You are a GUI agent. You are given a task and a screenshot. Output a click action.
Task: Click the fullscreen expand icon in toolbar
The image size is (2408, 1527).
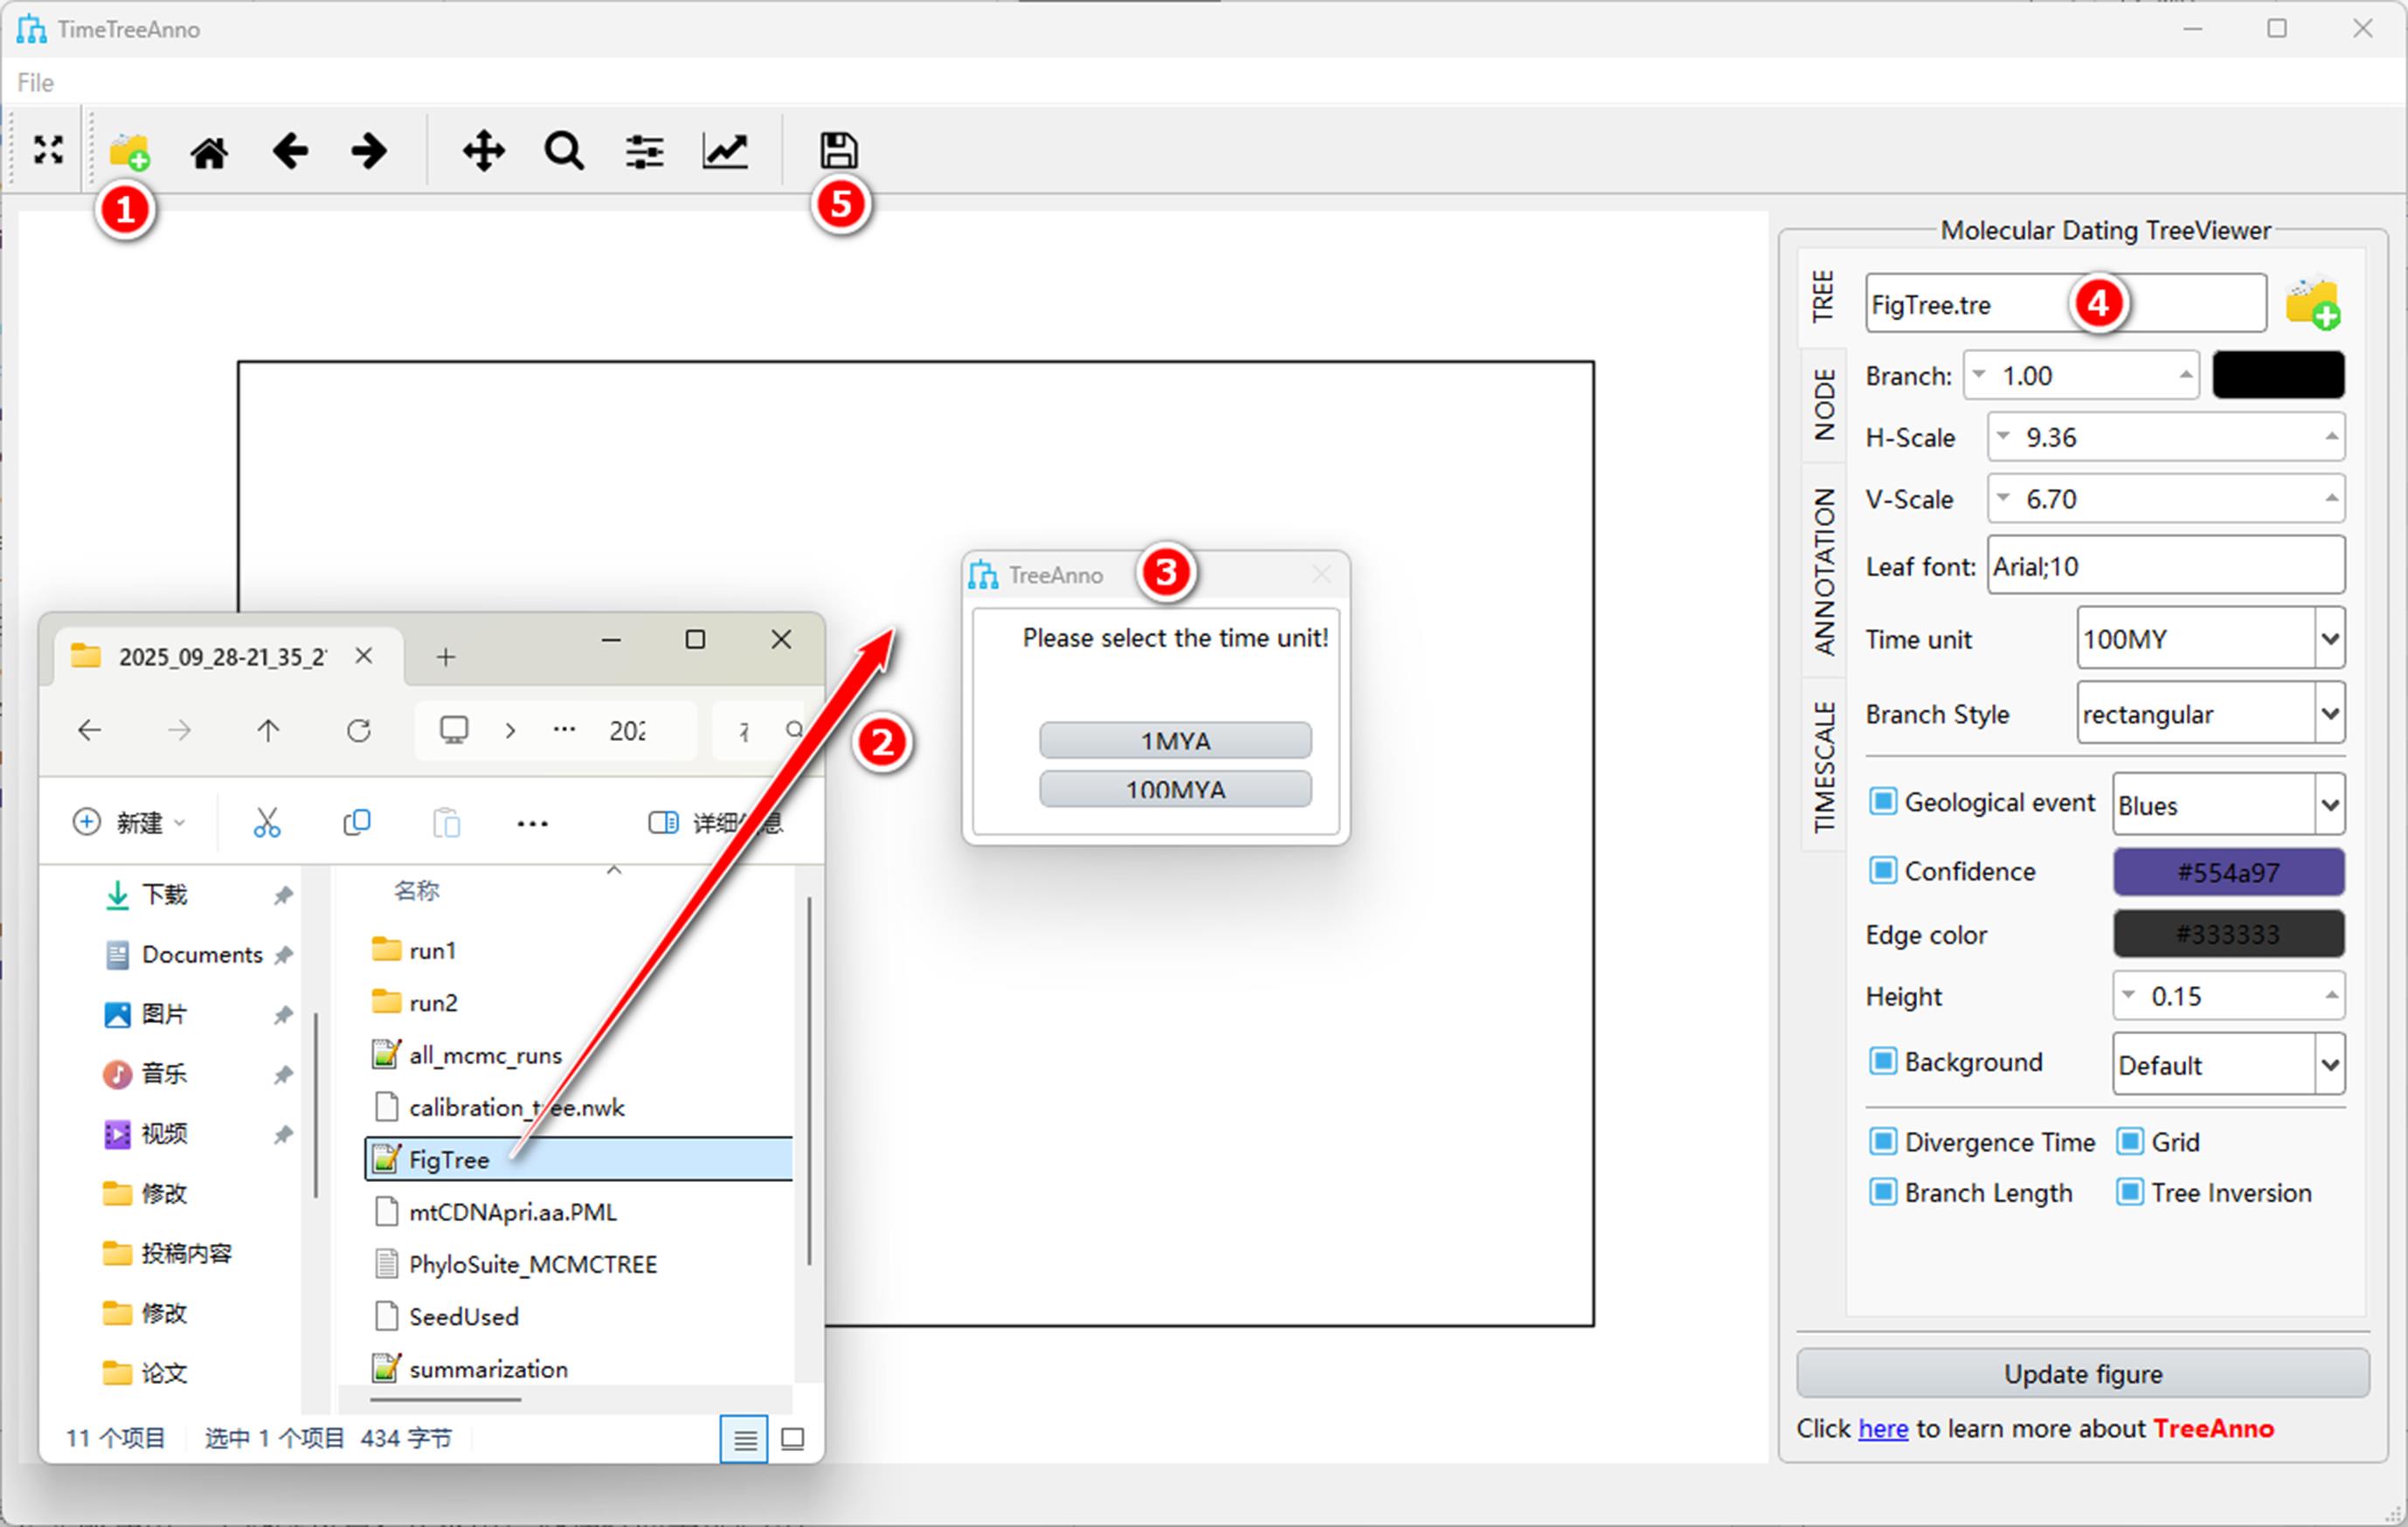coord(48,150)
